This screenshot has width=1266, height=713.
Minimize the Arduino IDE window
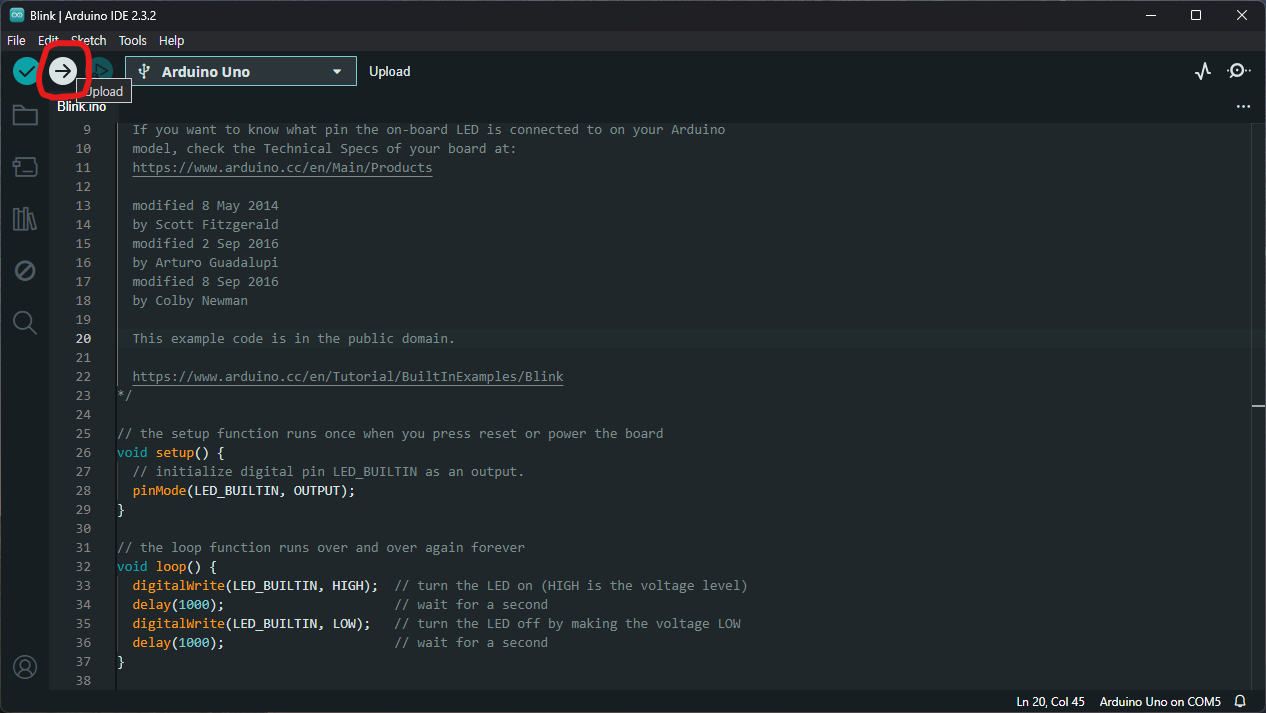1150,15
